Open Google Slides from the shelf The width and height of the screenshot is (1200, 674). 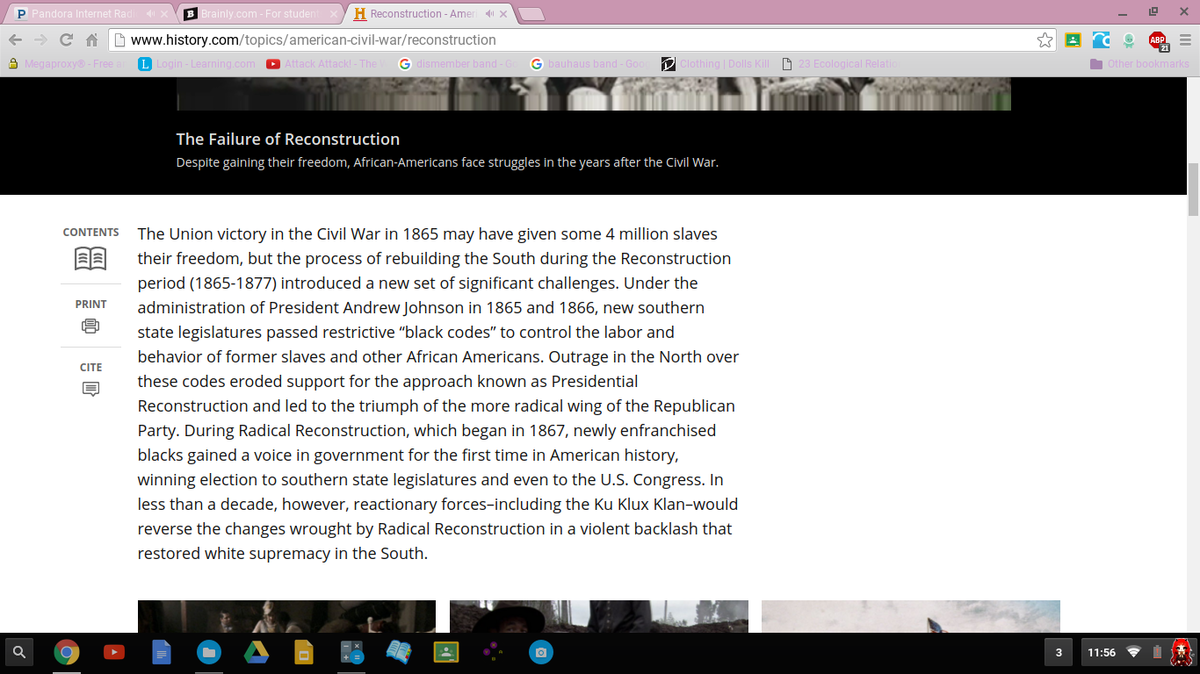point(304,652)
